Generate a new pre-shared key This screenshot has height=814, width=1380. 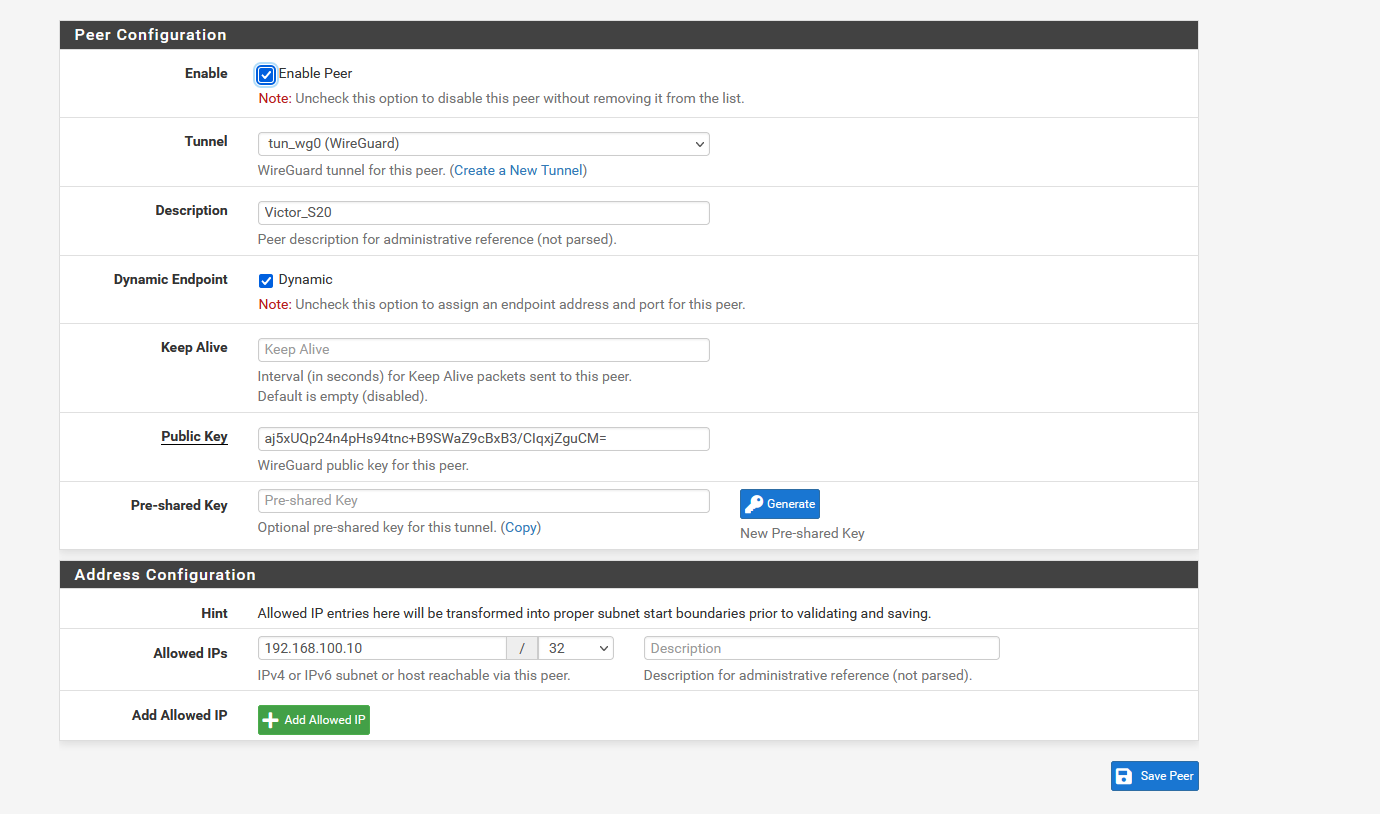click(x=780, y=504)
